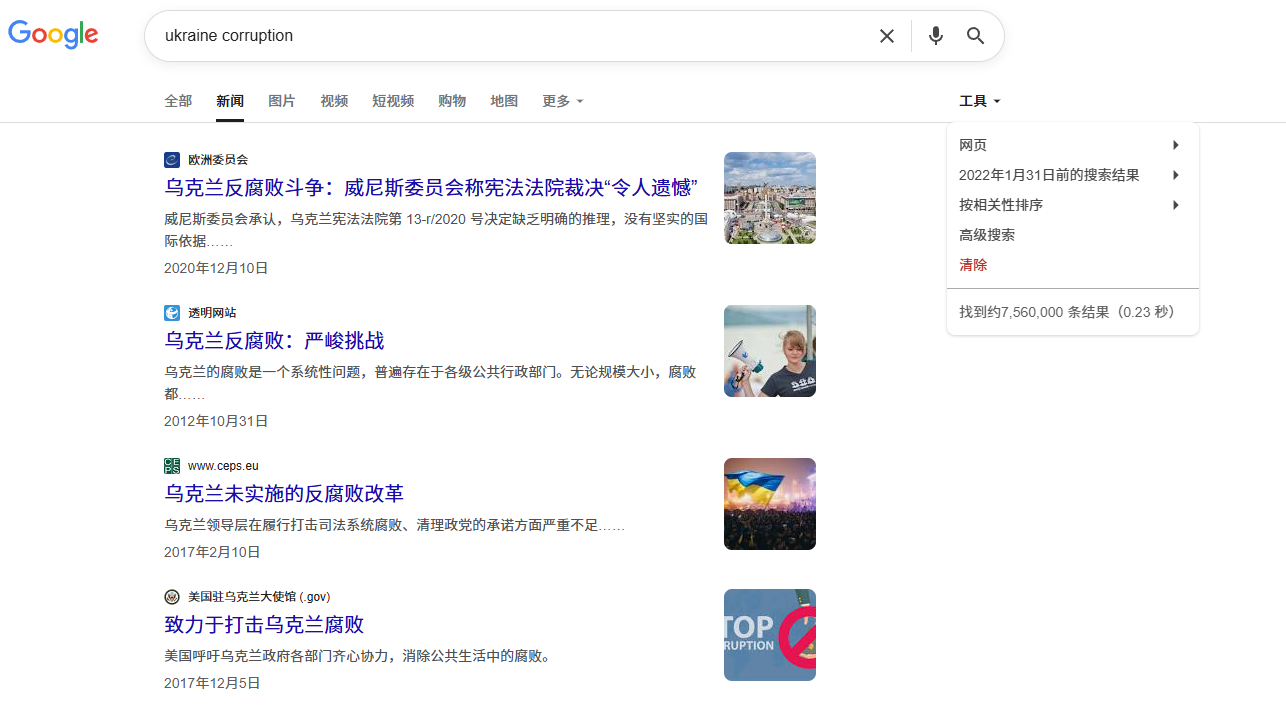This screenshot has height=713, width=1286.
Task: Click the red 清除 clear link
Action: tap(973, 265)
